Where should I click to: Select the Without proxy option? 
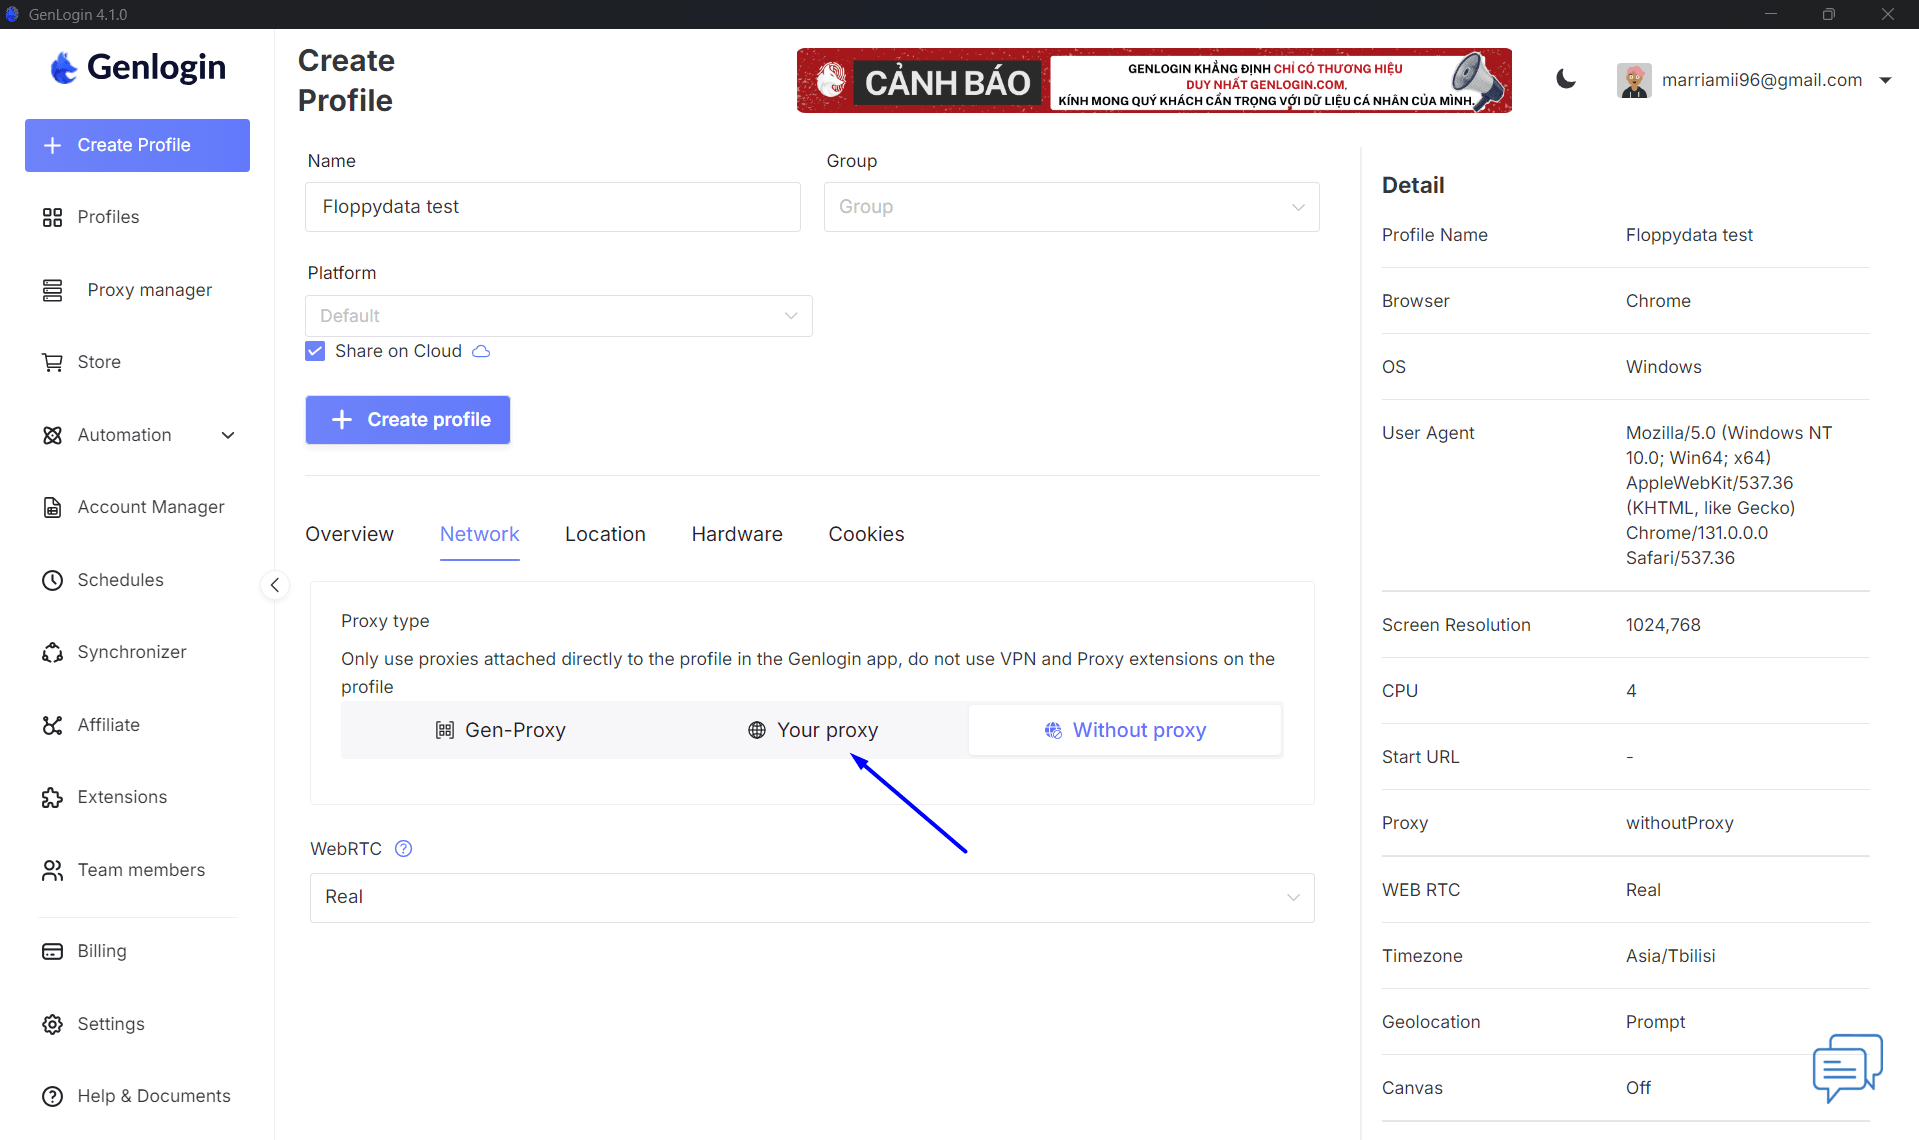1125,730
